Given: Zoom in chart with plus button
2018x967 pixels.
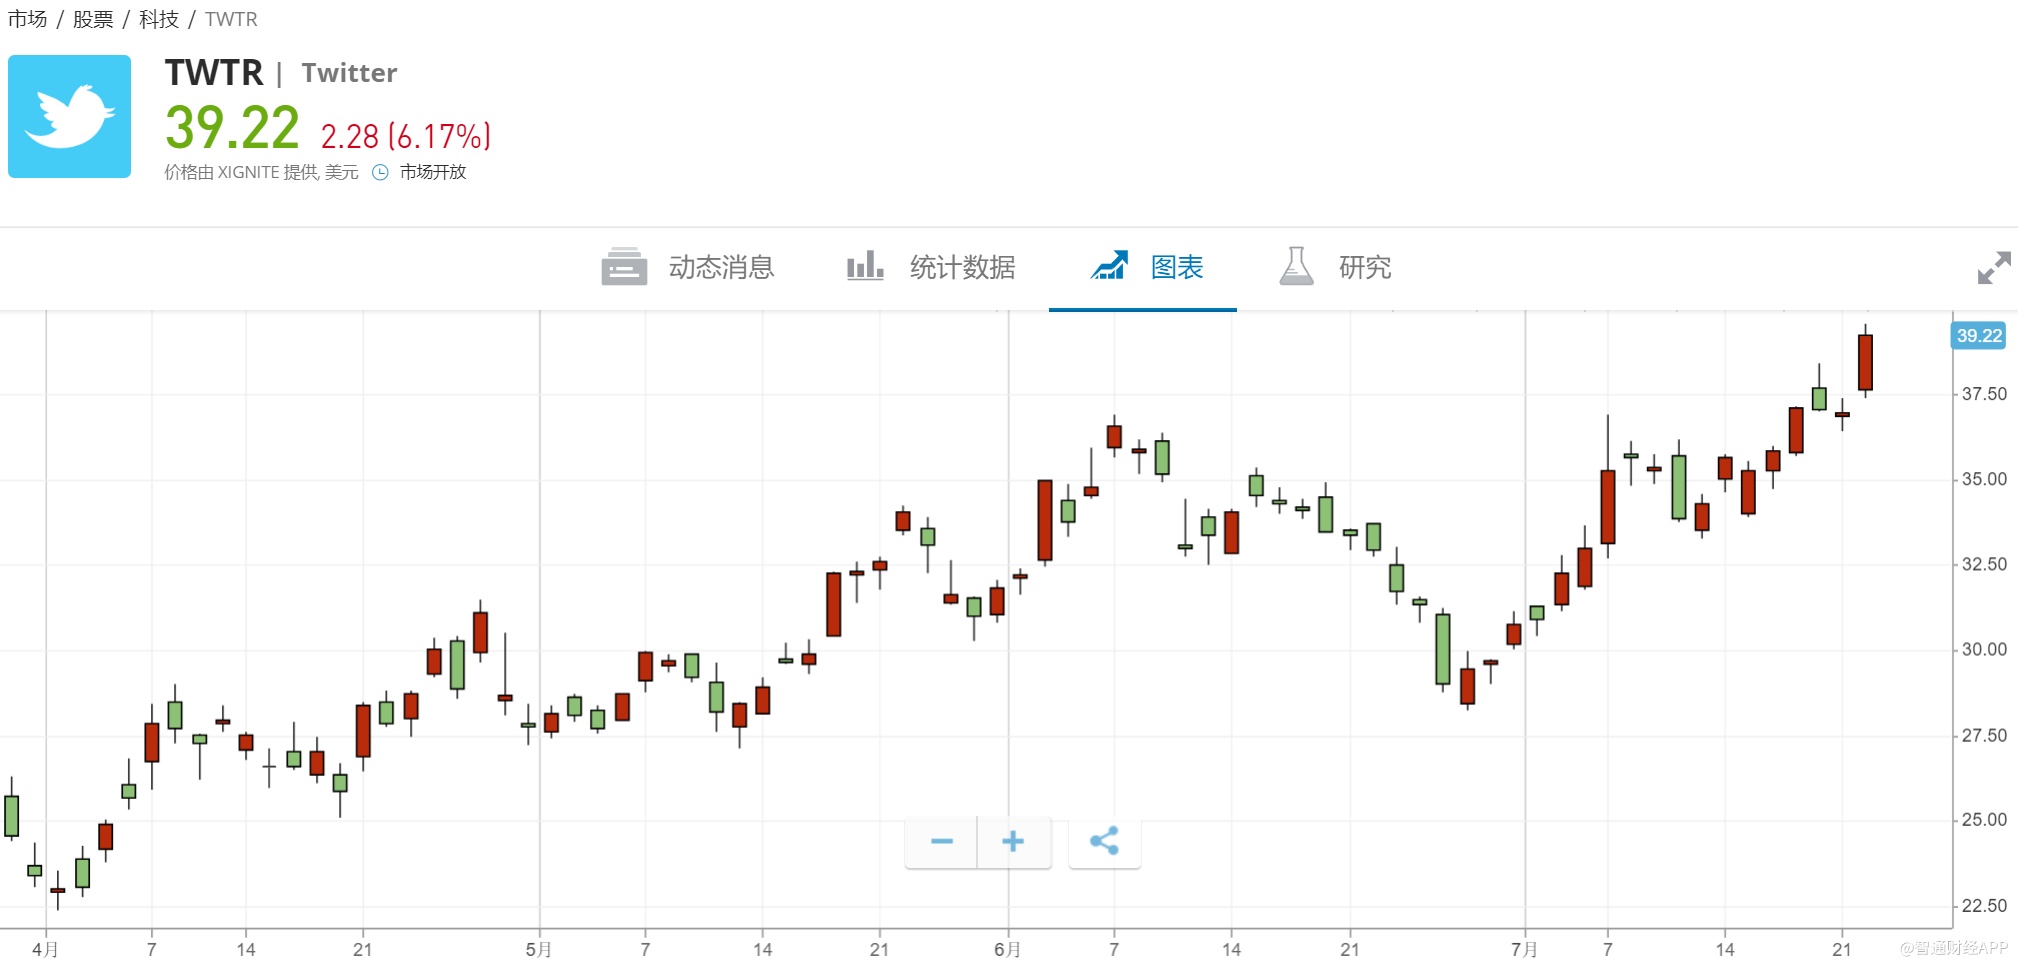Looking at the screenshot, I should pos(1013,841).
